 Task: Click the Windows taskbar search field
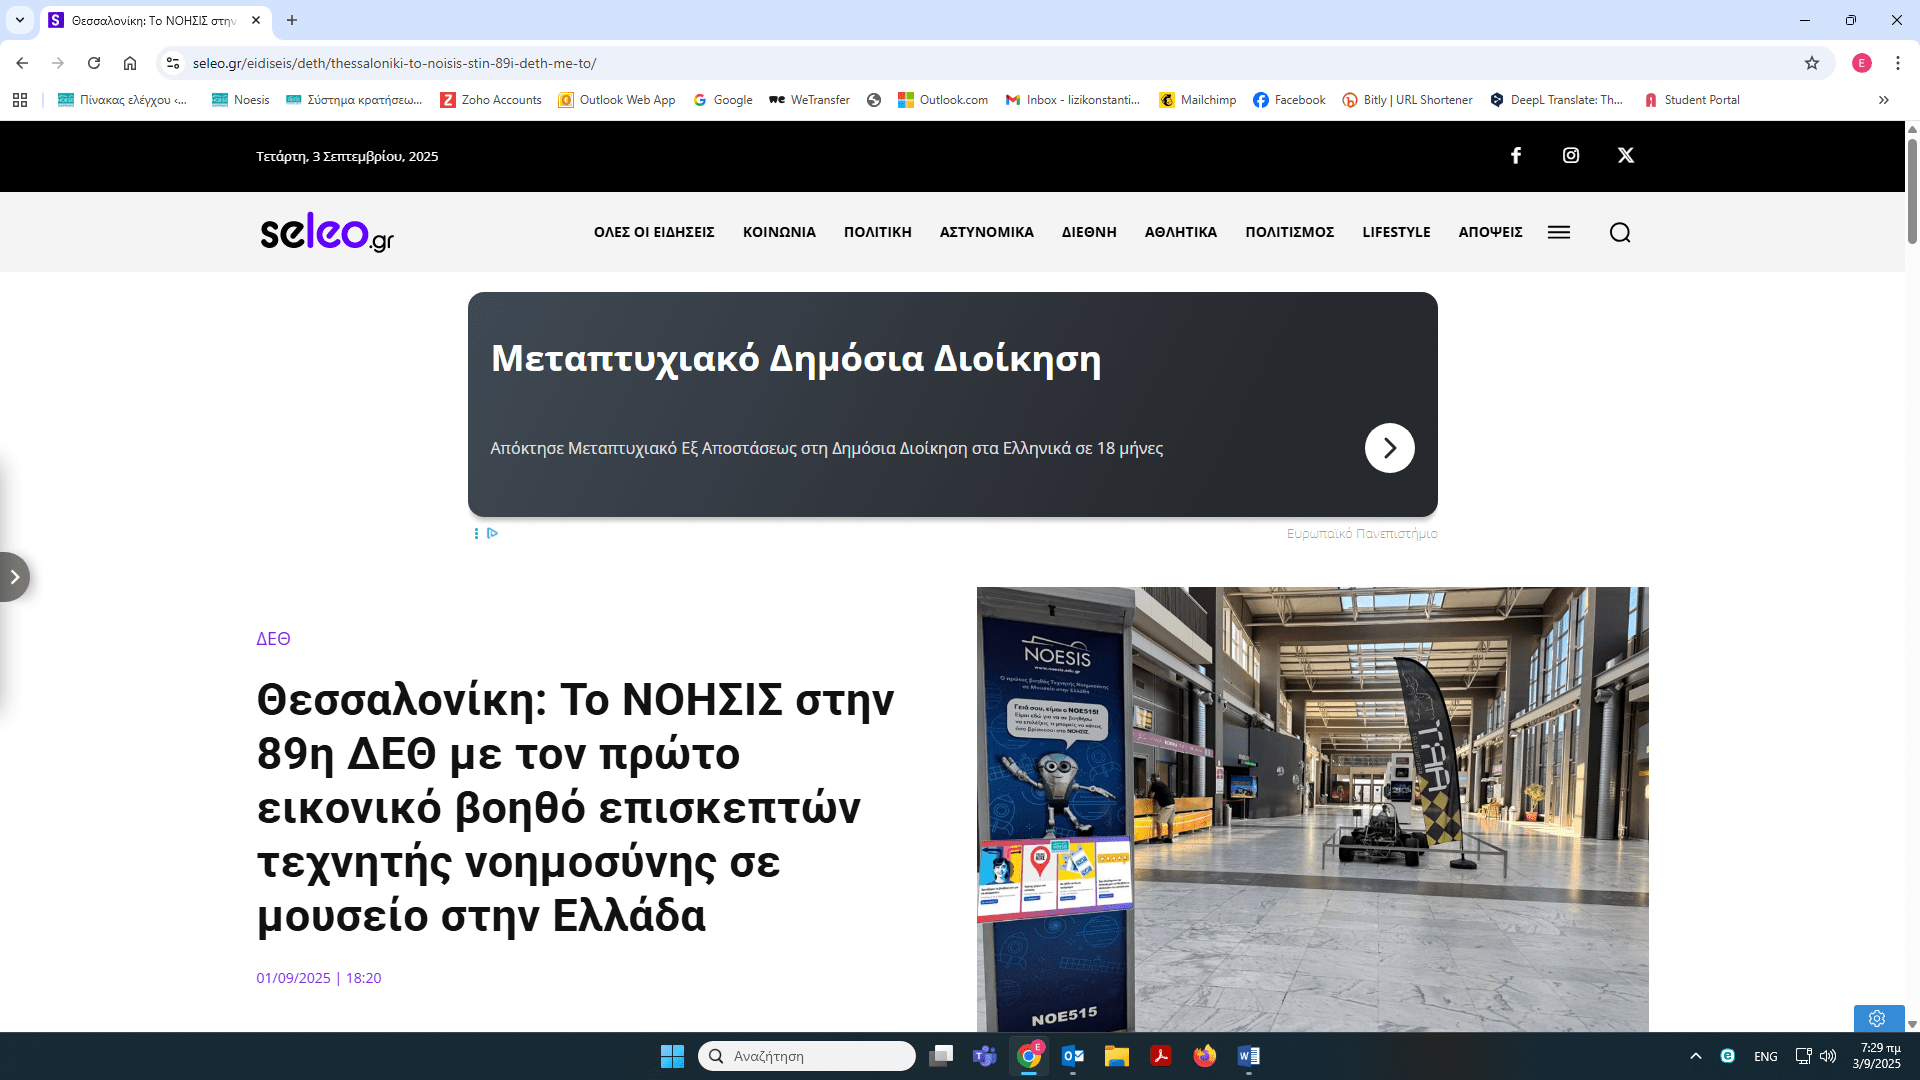click(807, 1056)
